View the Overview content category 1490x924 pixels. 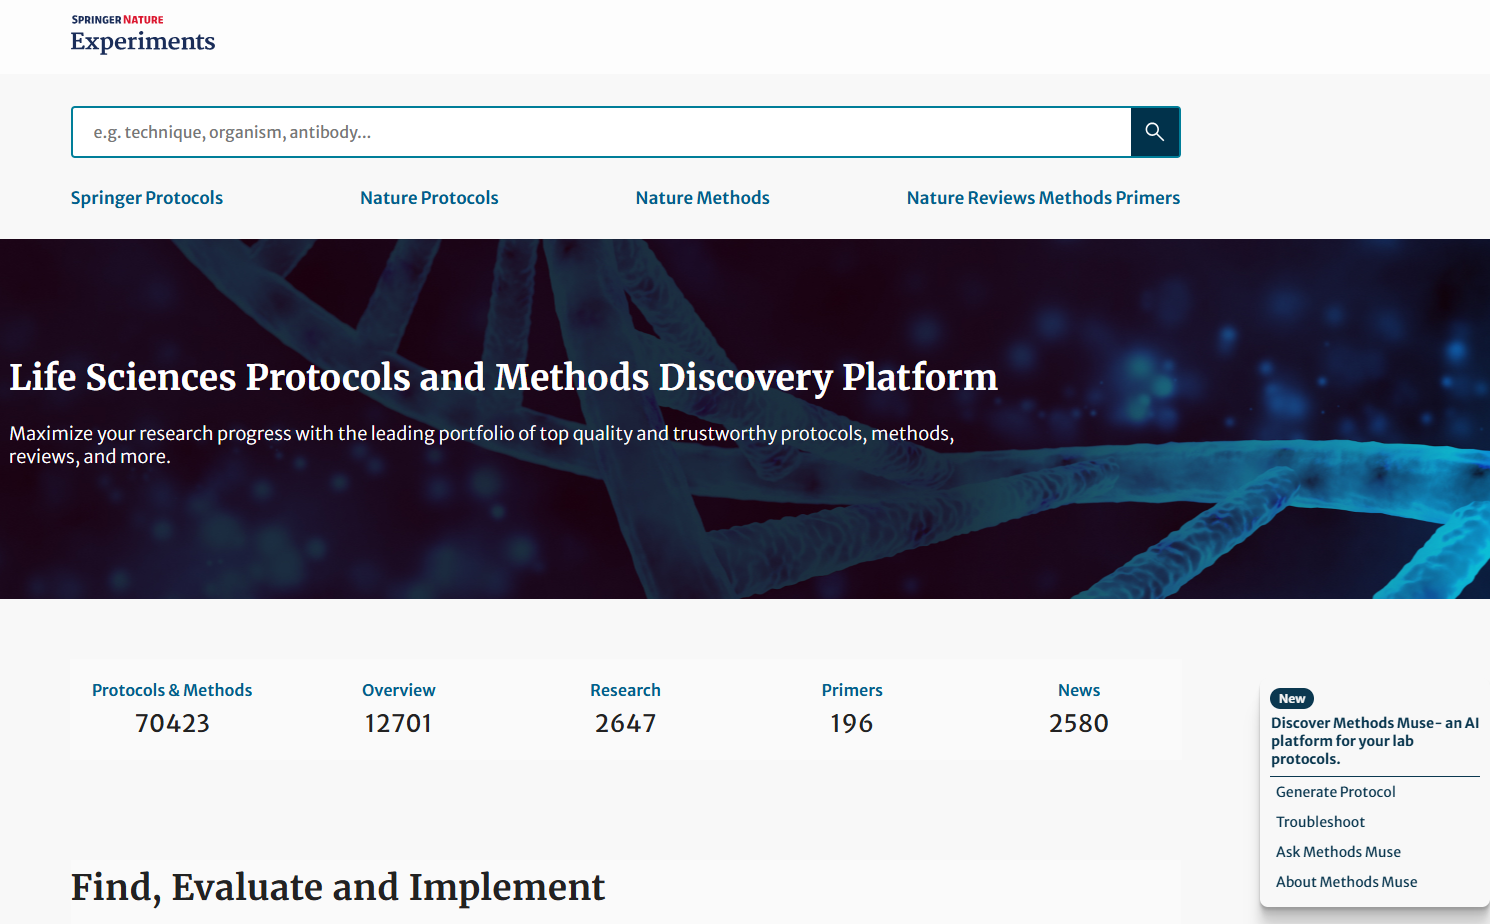pyautogui.click(x=398, y=690)
